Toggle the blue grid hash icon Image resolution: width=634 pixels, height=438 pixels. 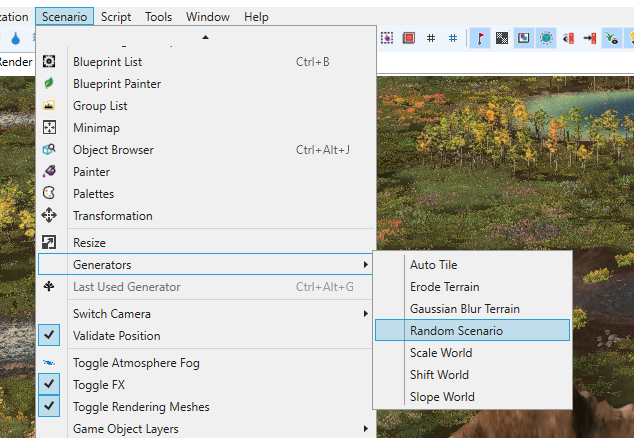453,38
